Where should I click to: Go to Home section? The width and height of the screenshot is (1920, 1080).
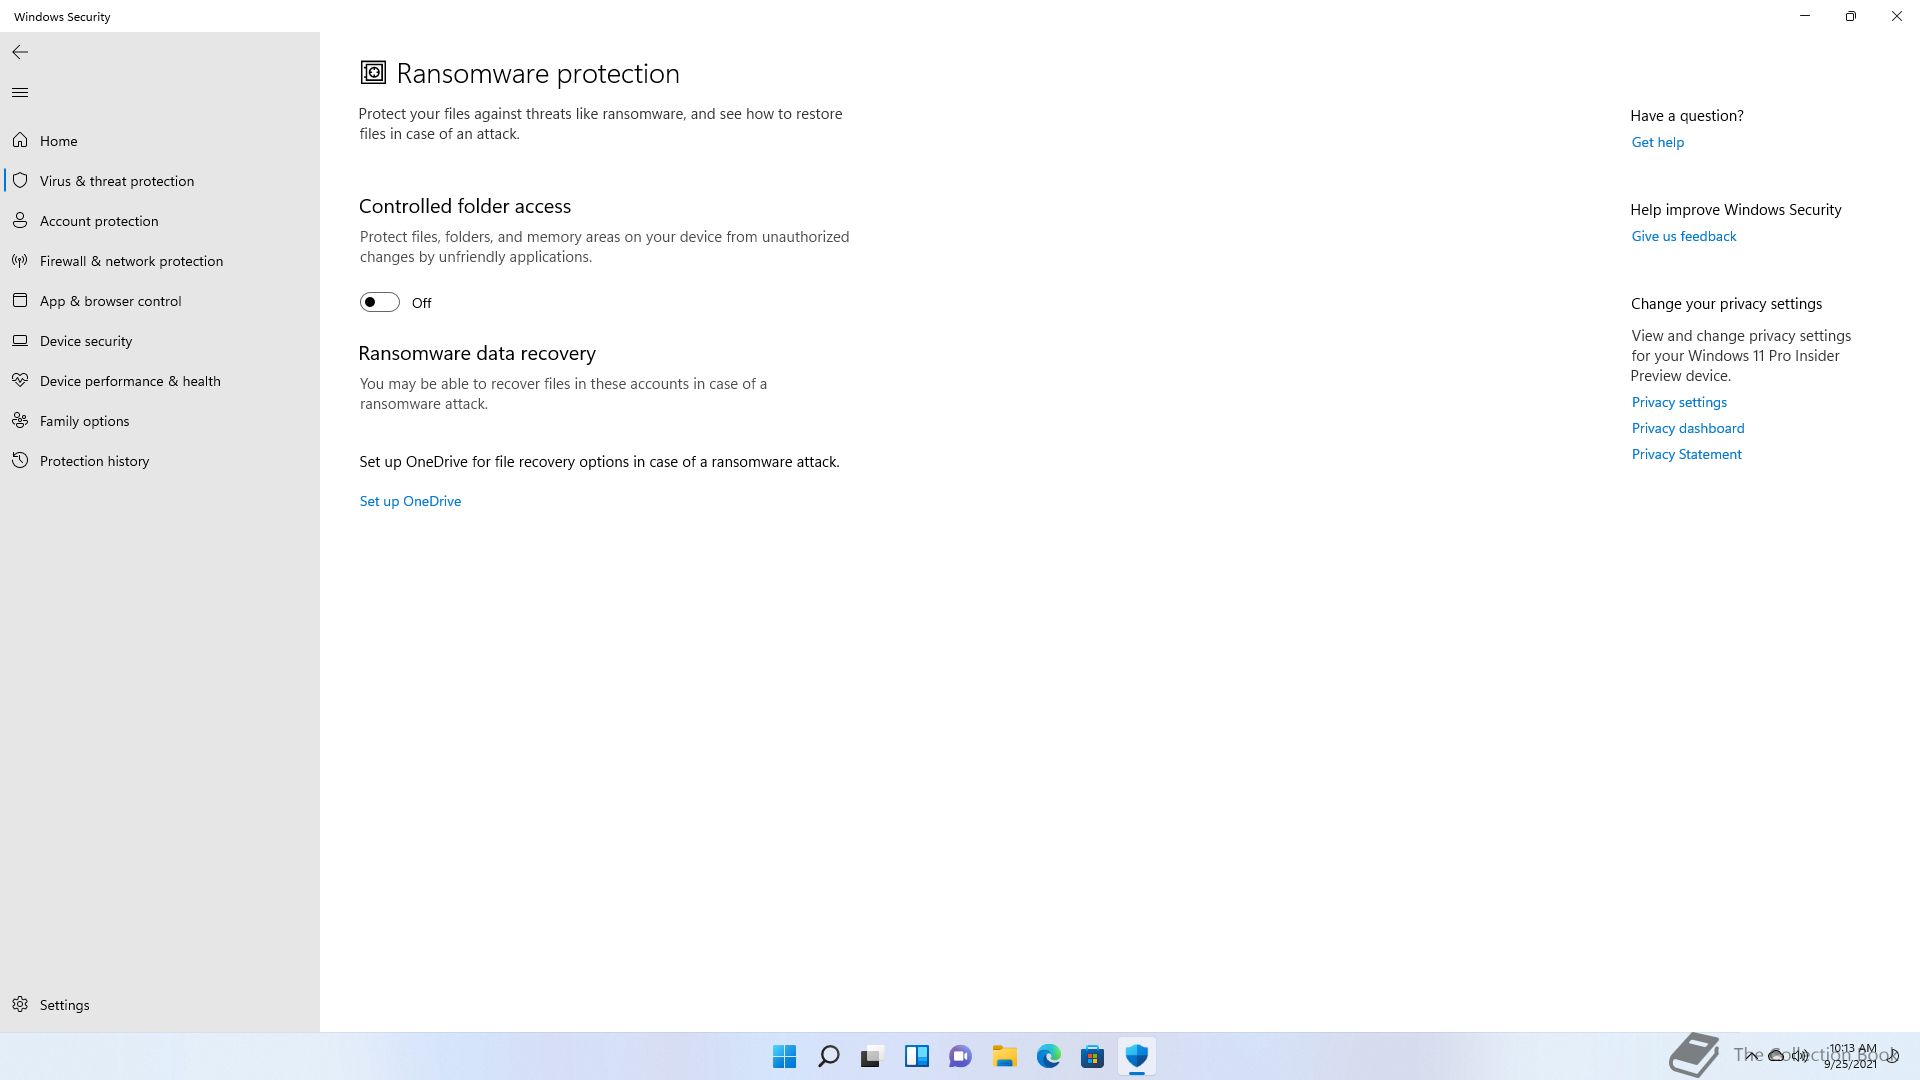[x=160, y=141]
